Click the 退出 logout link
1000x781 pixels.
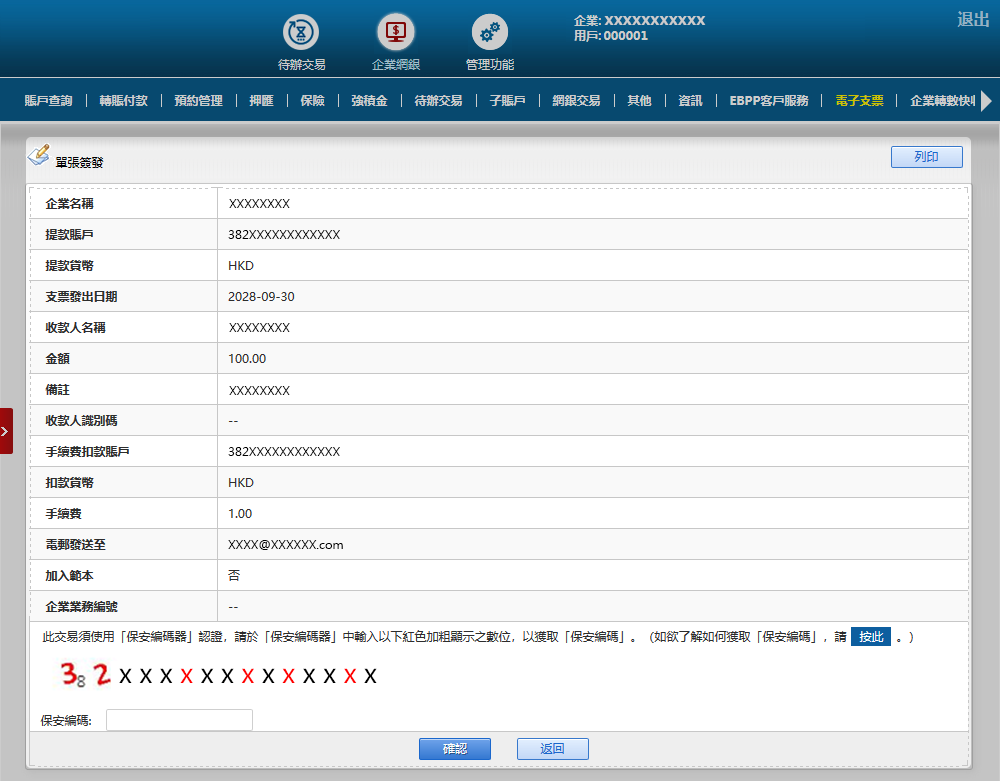point(972,19)
